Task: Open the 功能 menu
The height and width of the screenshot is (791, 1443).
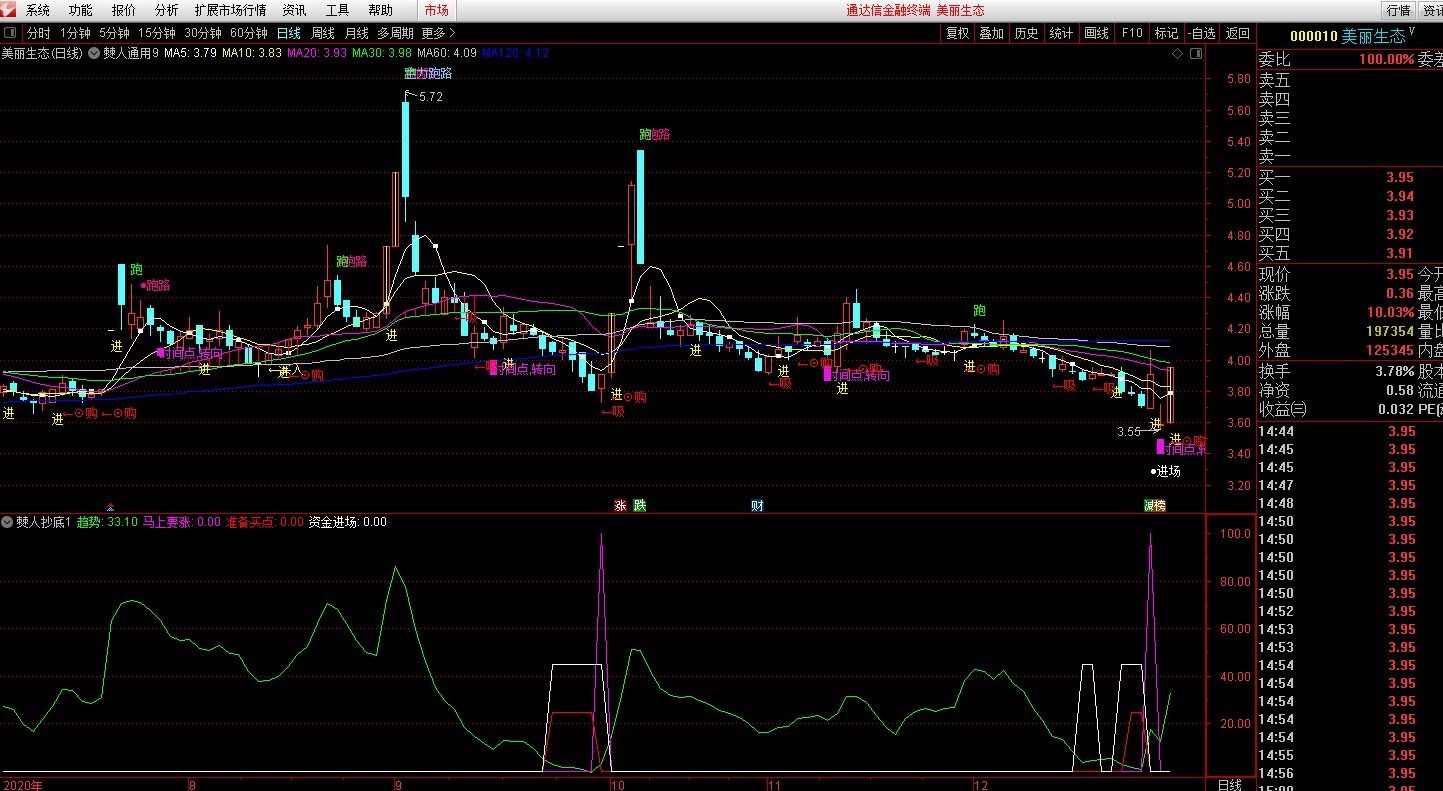Action: click(x=81, y=10)
